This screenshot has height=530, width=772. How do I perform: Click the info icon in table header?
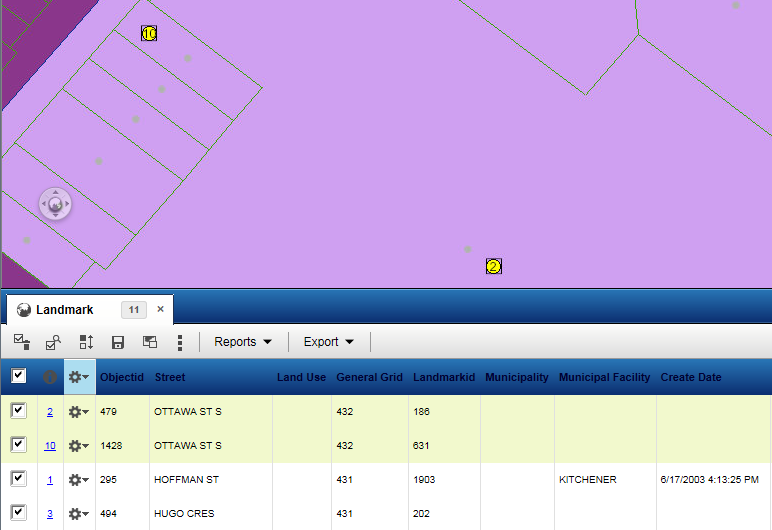coord(49,377)
